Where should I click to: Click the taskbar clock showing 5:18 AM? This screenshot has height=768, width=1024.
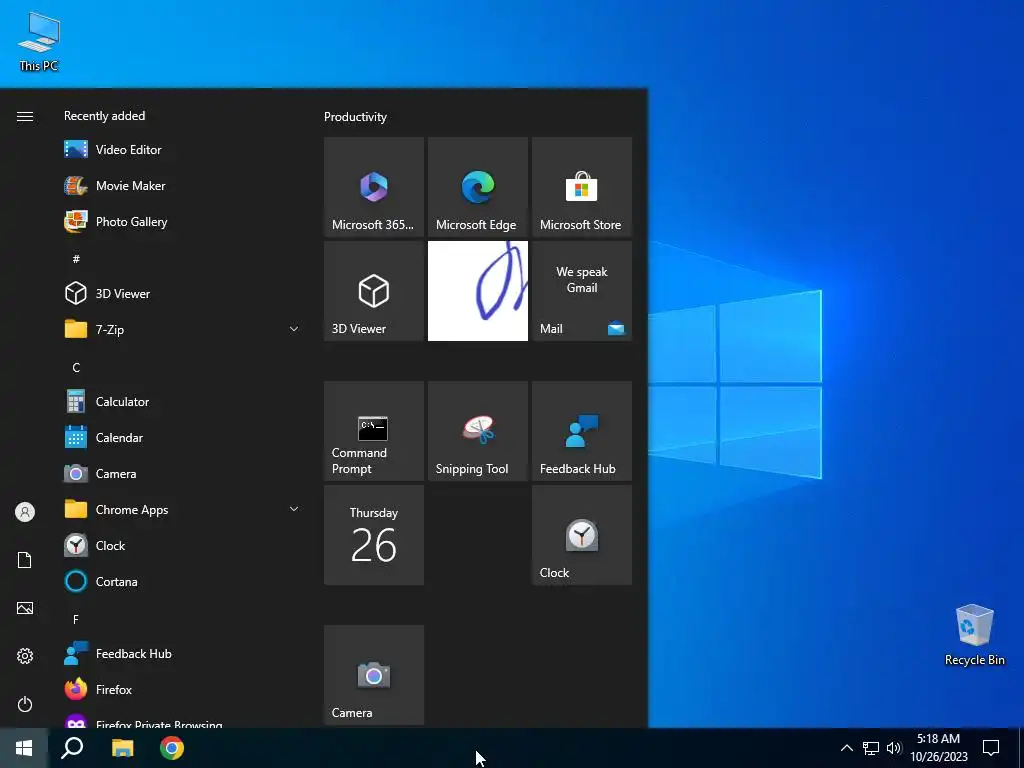click(x=938, y=748)
